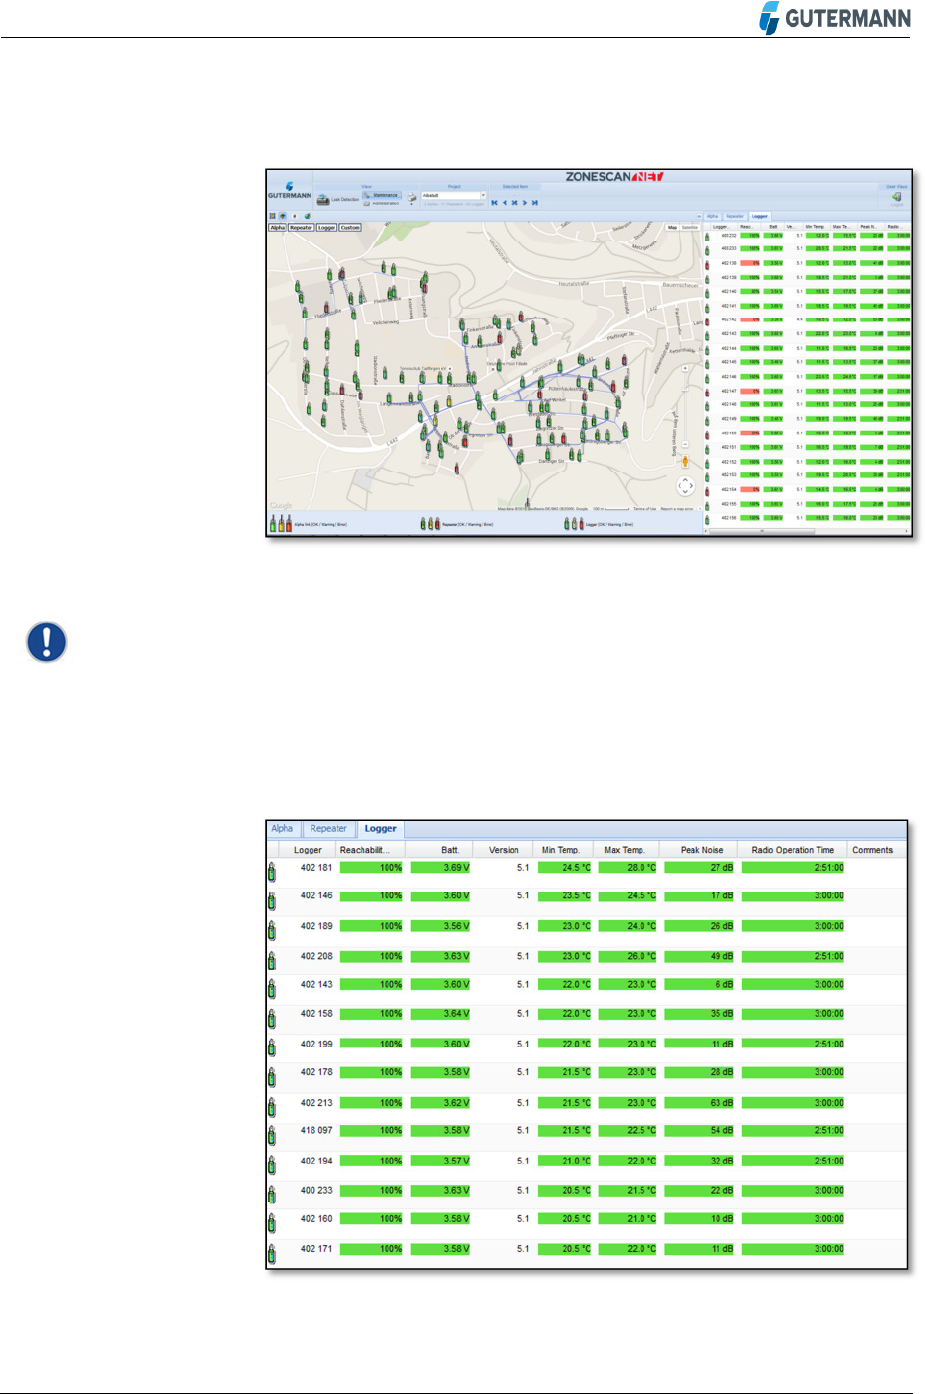Viewport: 925px width, 1394px height.
Task: Click 2:51:00 radio time for 418 097
Action: tap(793, 1131)
